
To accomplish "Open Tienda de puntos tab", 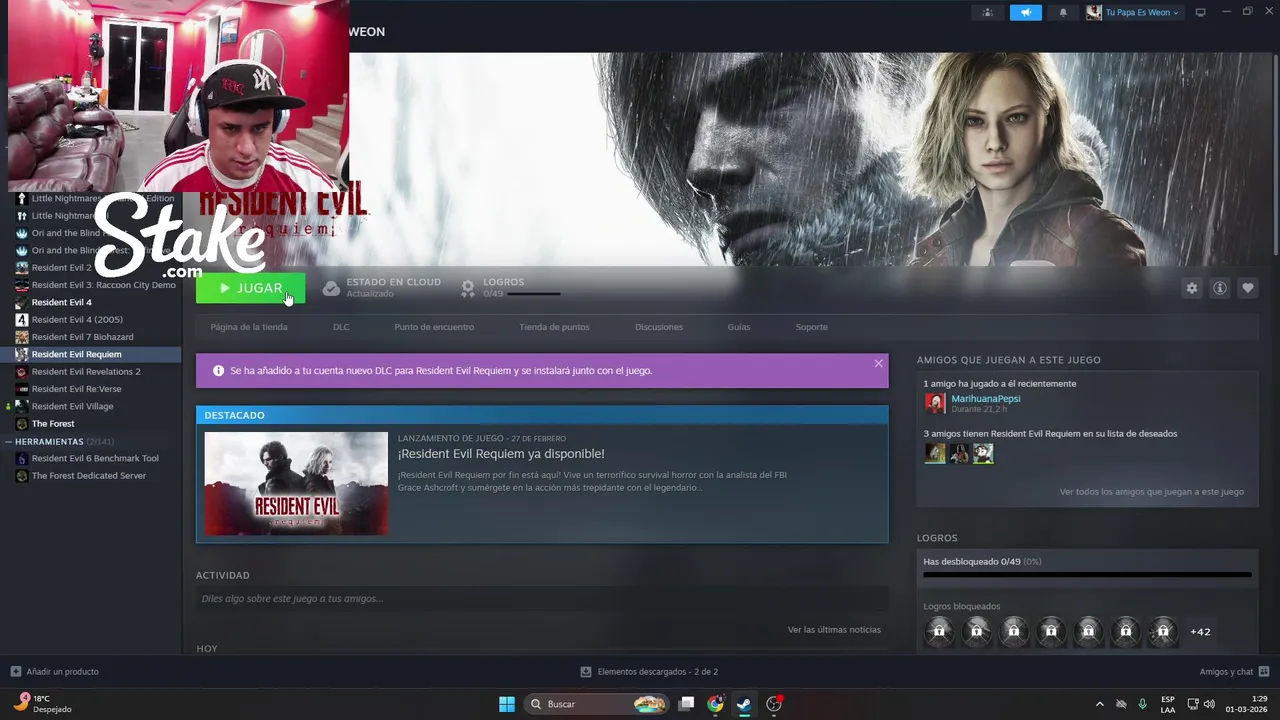I will click(x=554, y=327).
